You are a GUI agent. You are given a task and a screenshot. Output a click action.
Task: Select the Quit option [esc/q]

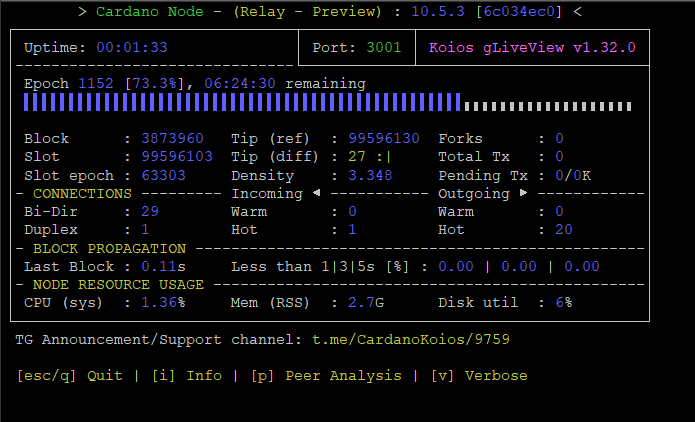pyautogui.click(x=70, y=375)
